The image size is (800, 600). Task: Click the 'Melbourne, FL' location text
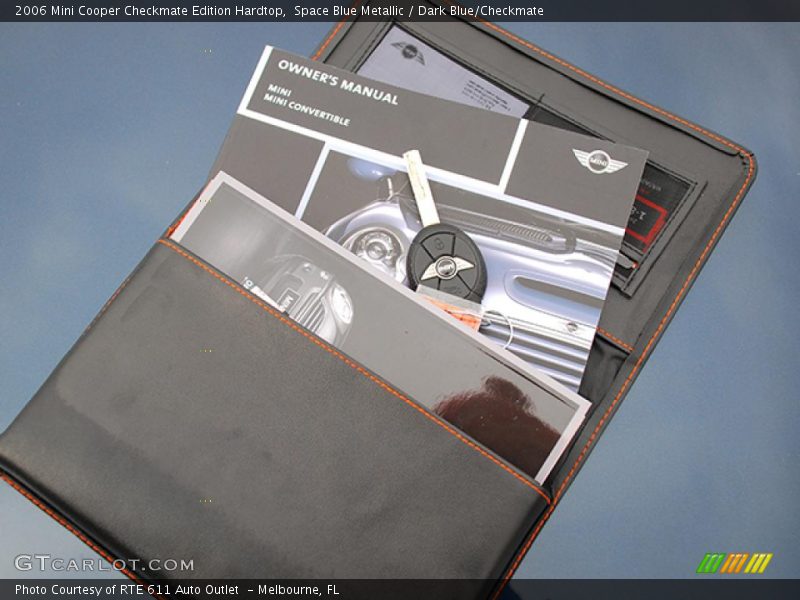point(298,590)
